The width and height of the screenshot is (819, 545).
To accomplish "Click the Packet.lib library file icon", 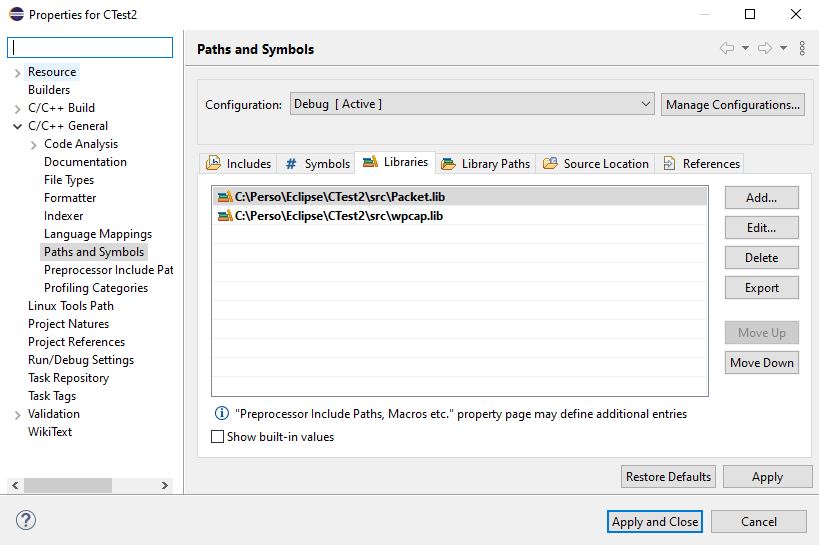I will [x=224, y=197].
